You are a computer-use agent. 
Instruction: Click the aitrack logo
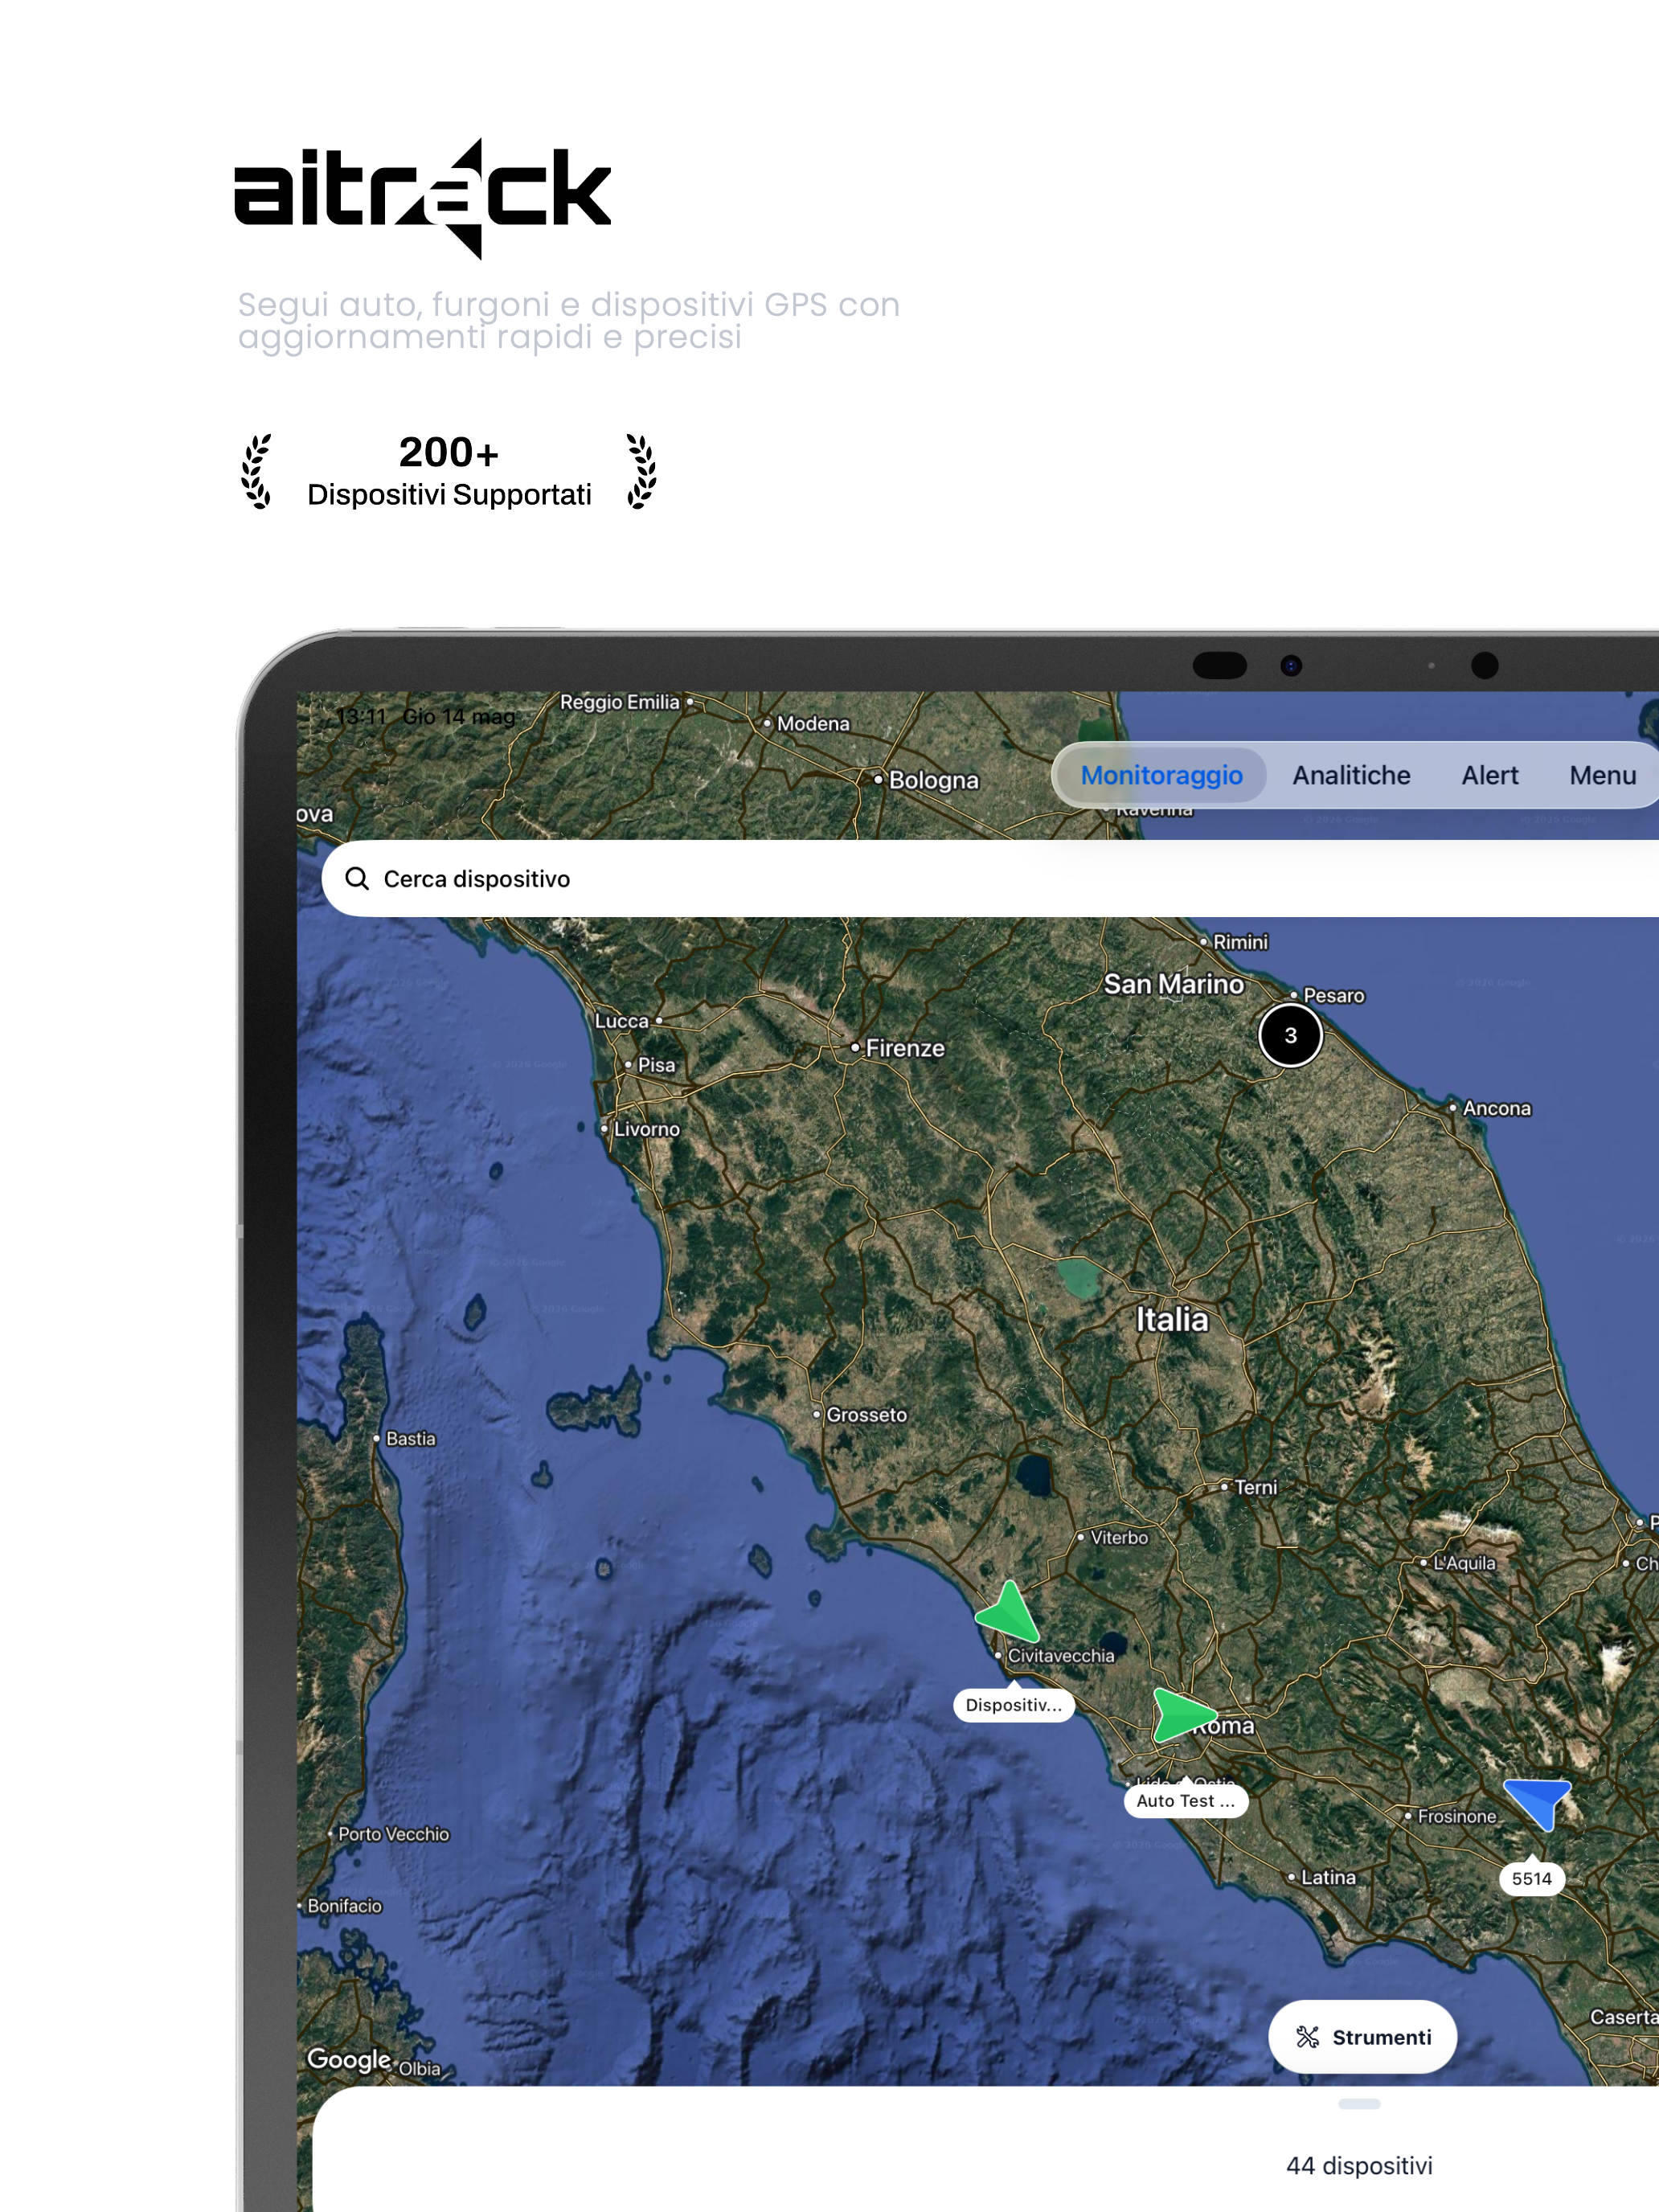(422, 198)
